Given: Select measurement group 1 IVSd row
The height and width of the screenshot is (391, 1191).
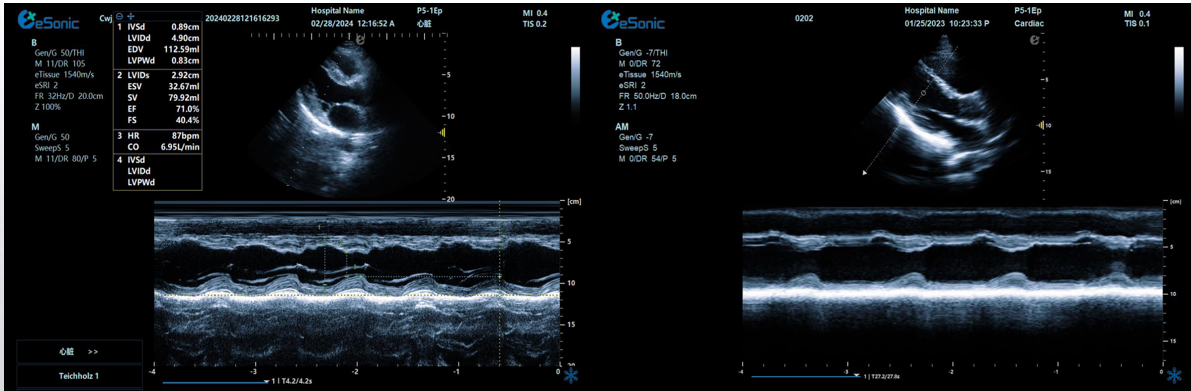Looking at the screenshot, I should pyautogui.click(x=157, y=27).
